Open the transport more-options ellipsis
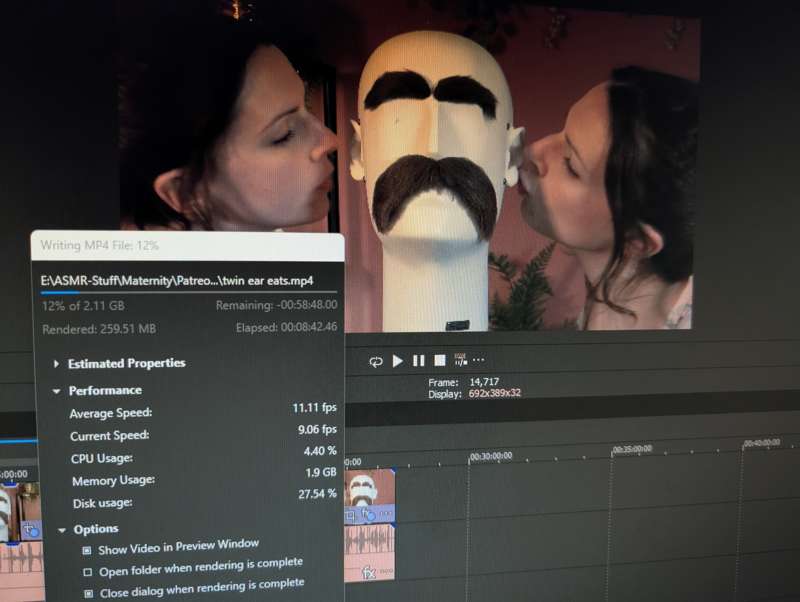800x602 pixels. [479, 360]
